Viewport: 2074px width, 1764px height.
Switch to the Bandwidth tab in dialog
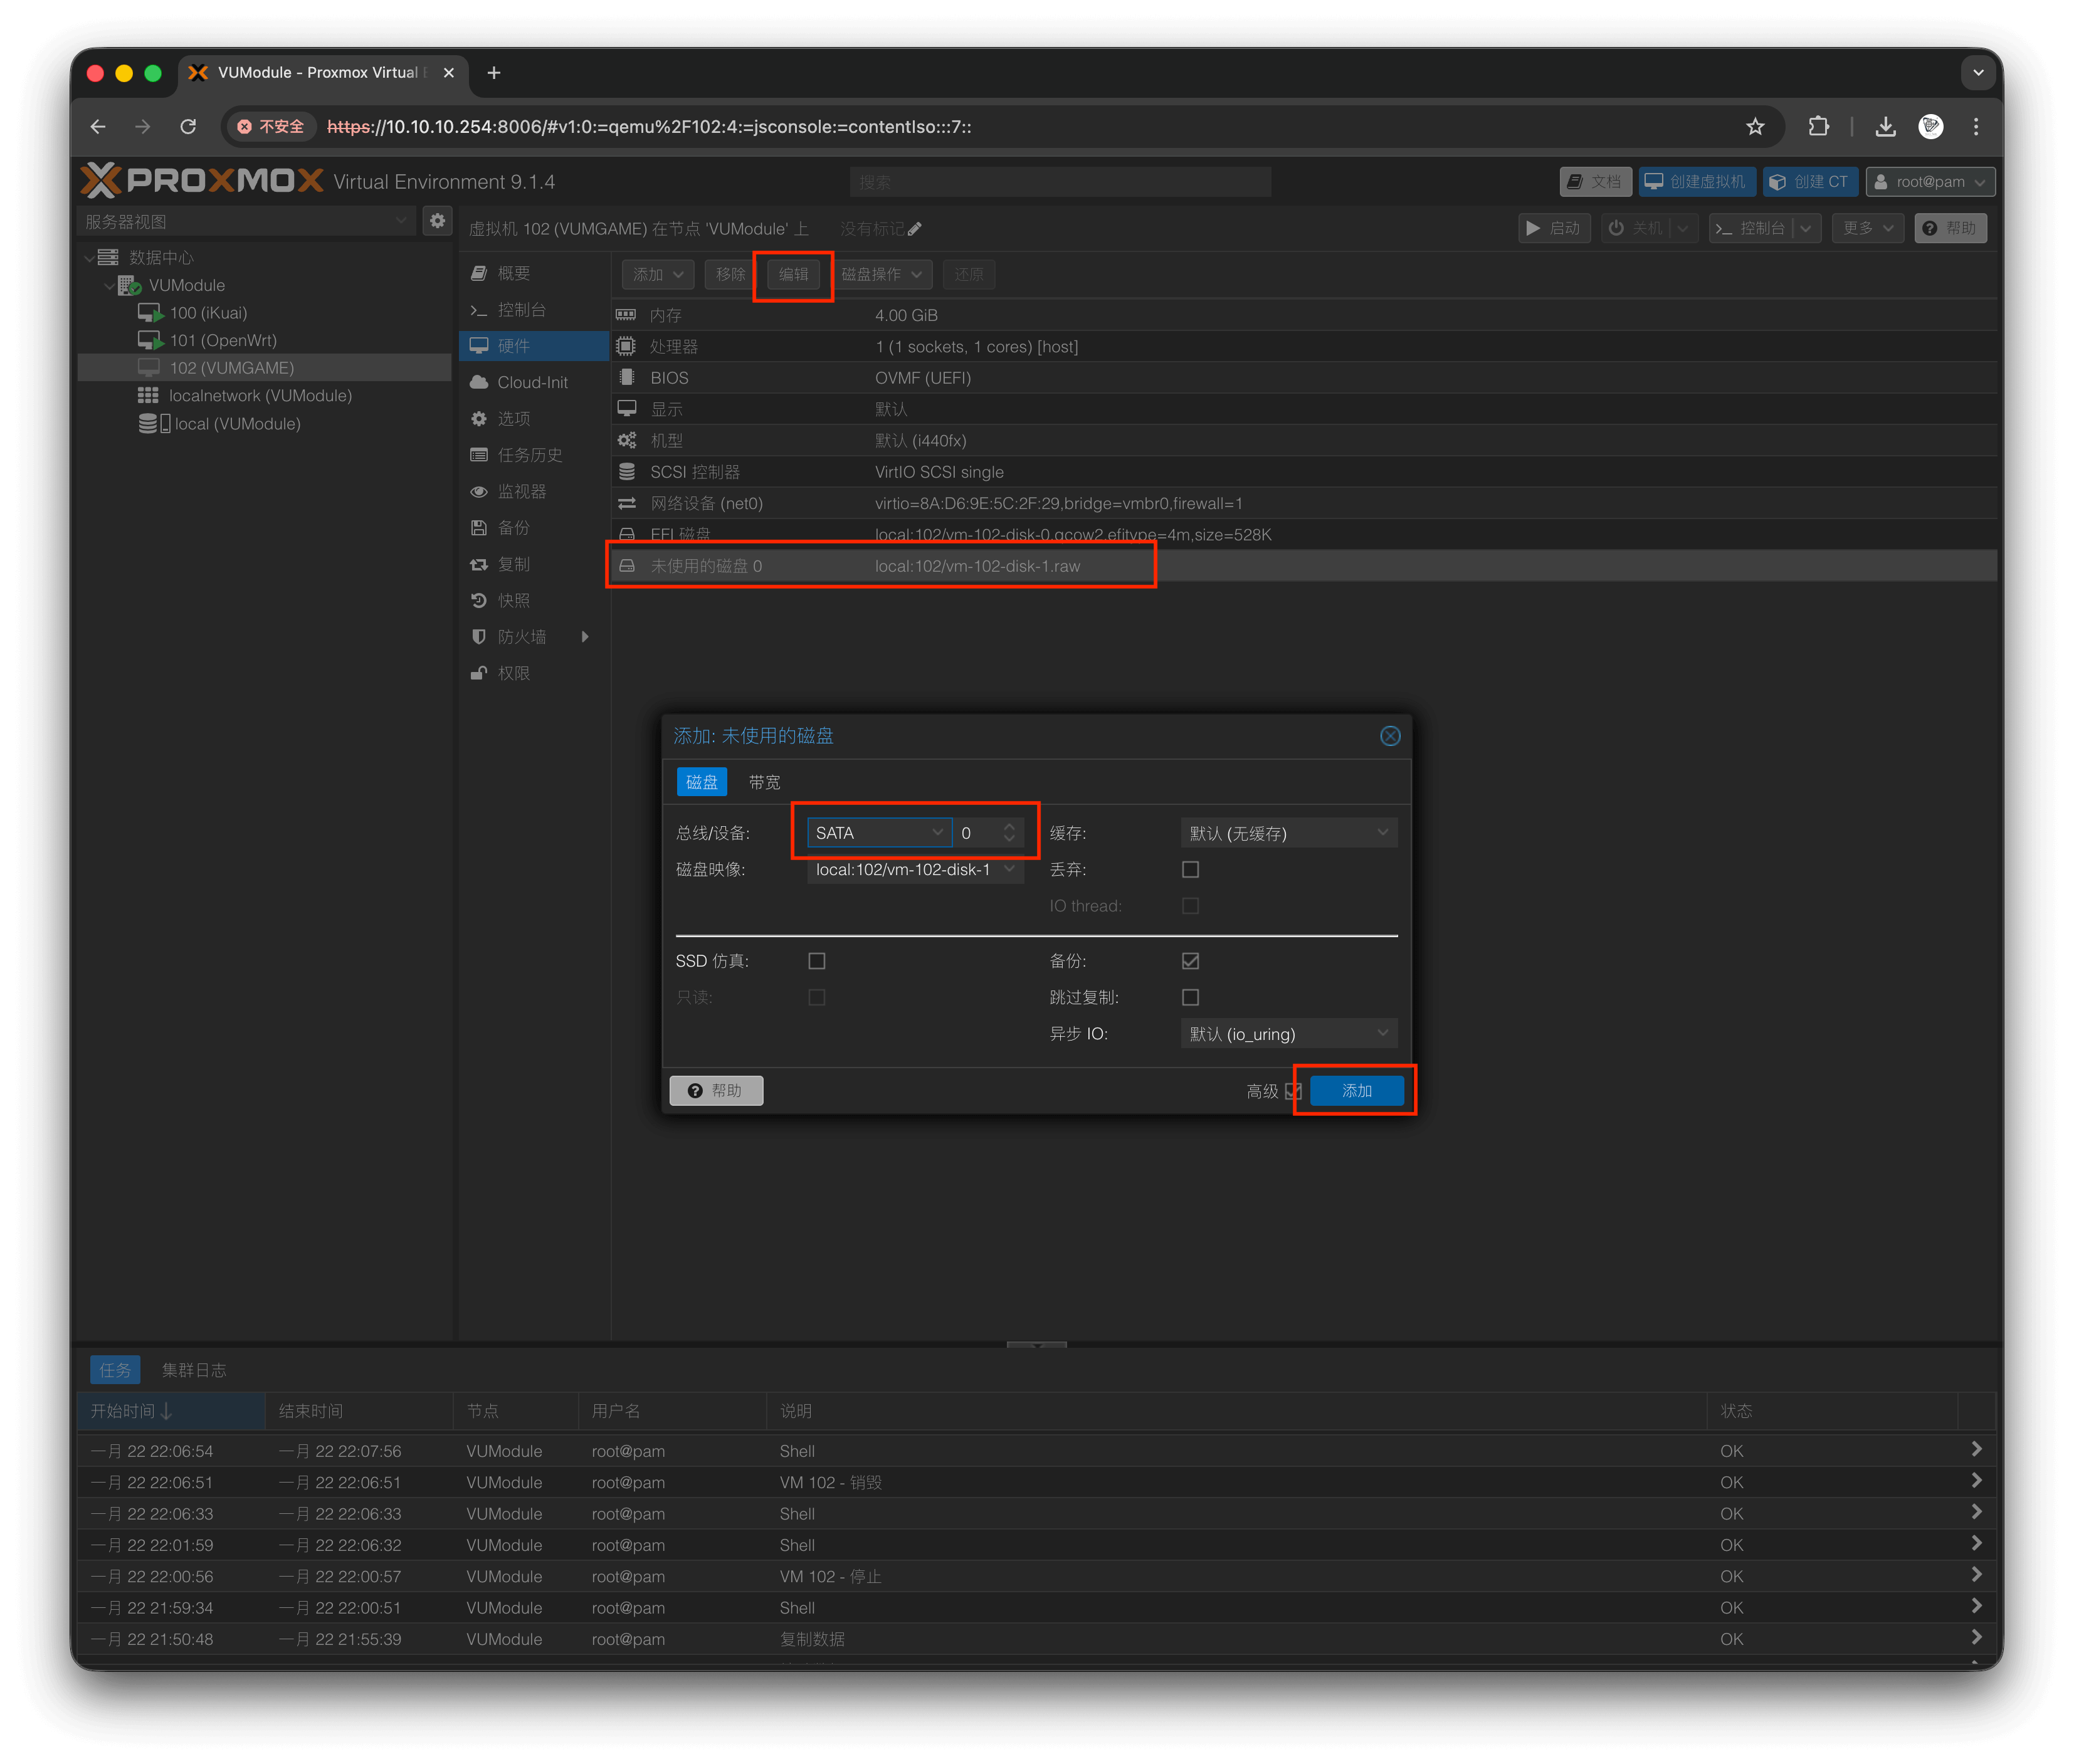[x=764, y=782]
